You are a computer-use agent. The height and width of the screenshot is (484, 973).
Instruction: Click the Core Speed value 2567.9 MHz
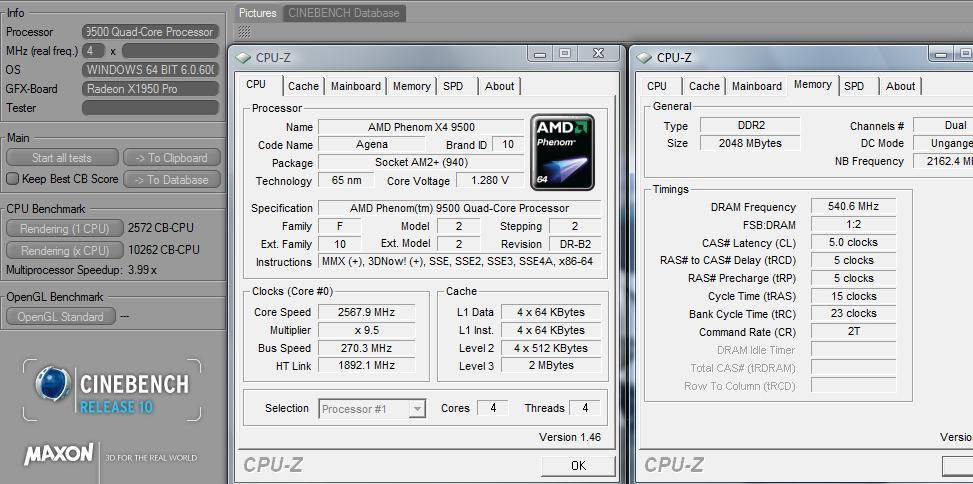tap(366, 312)
